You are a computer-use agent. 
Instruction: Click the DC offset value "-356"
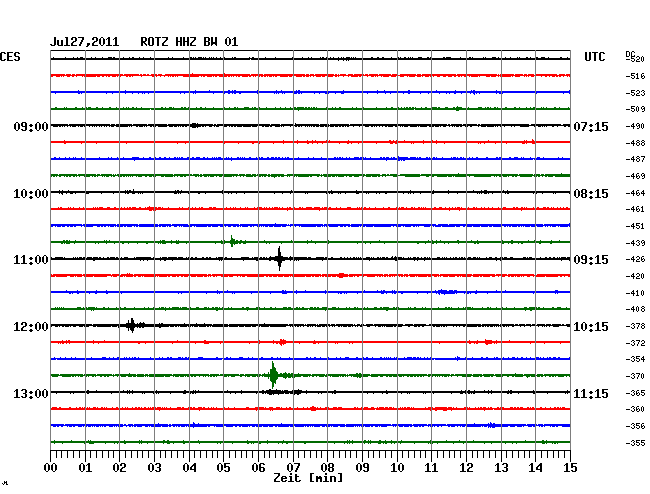click(635, 426)
